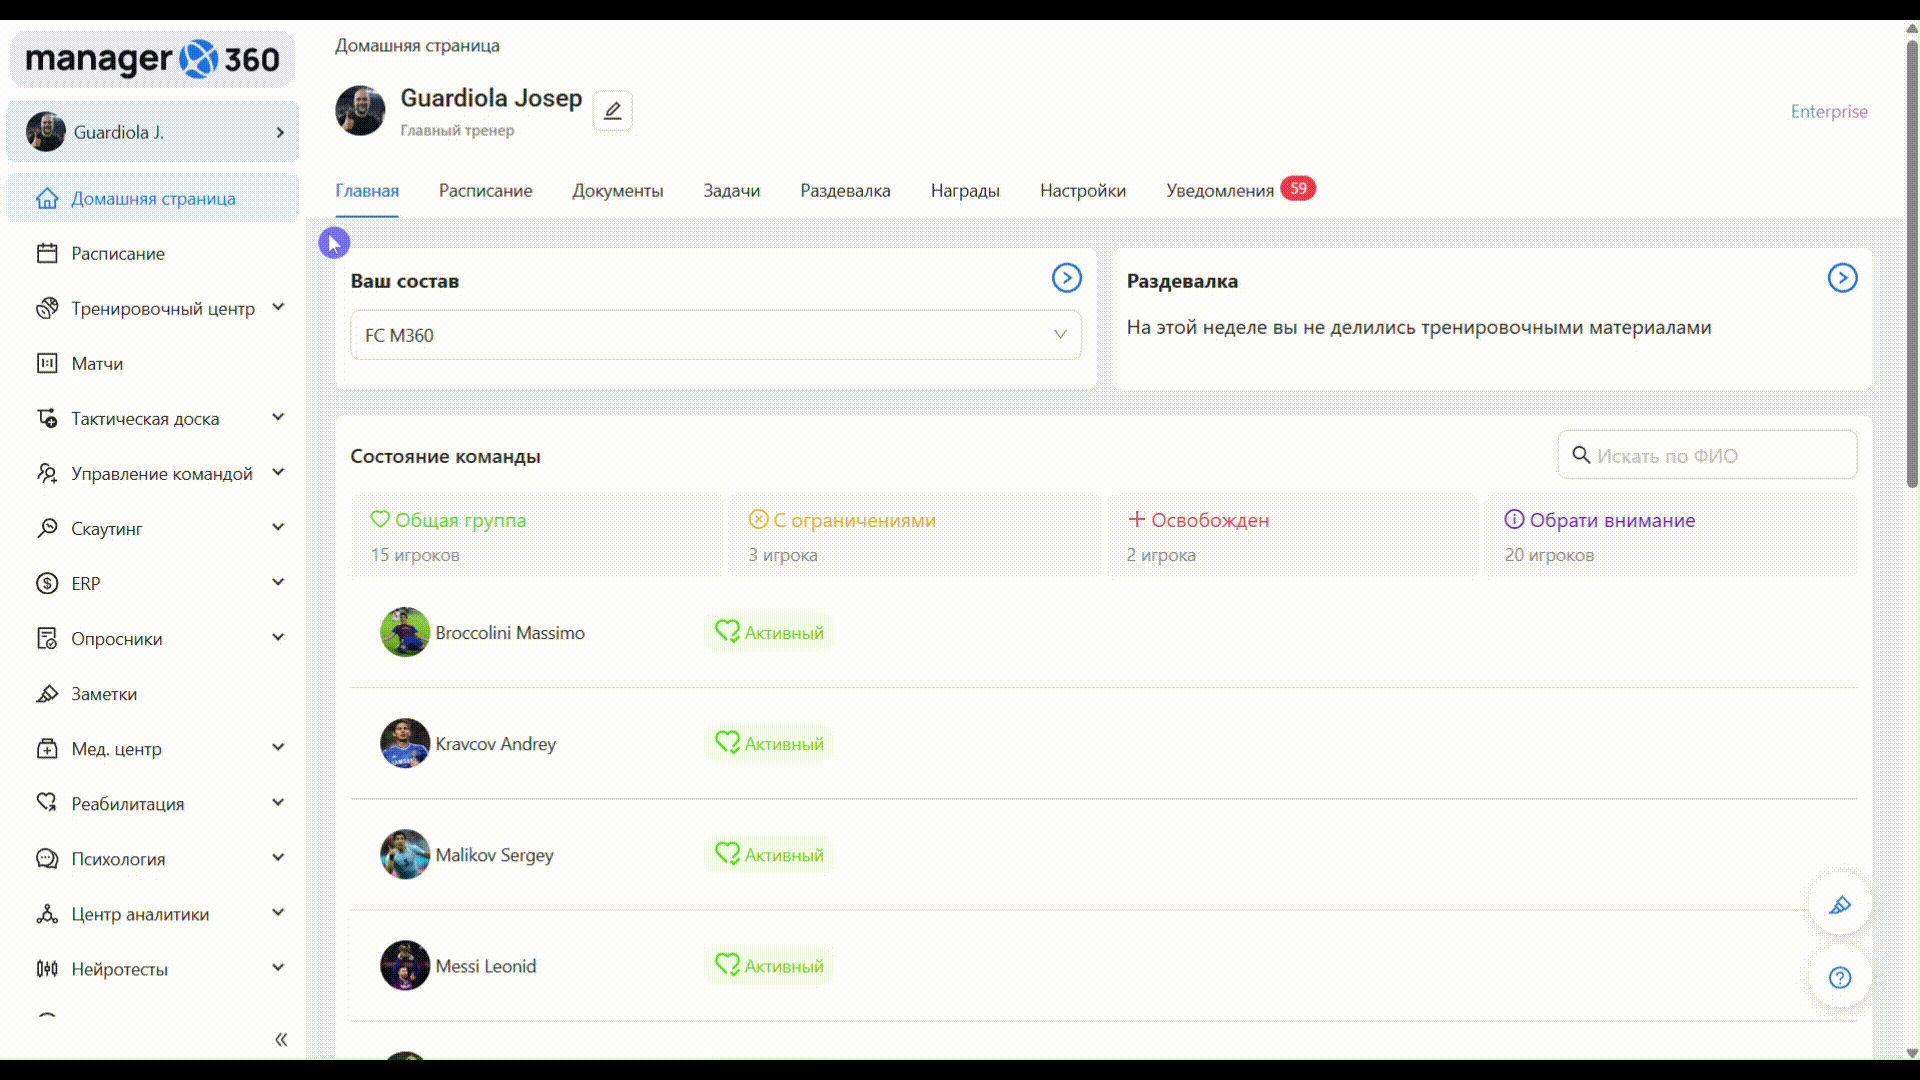Open the squad arrow icon in Ваш состав
The width and height of the screenshot is (1920, 1080).
pyautogui.click(x=1066, y=278)
